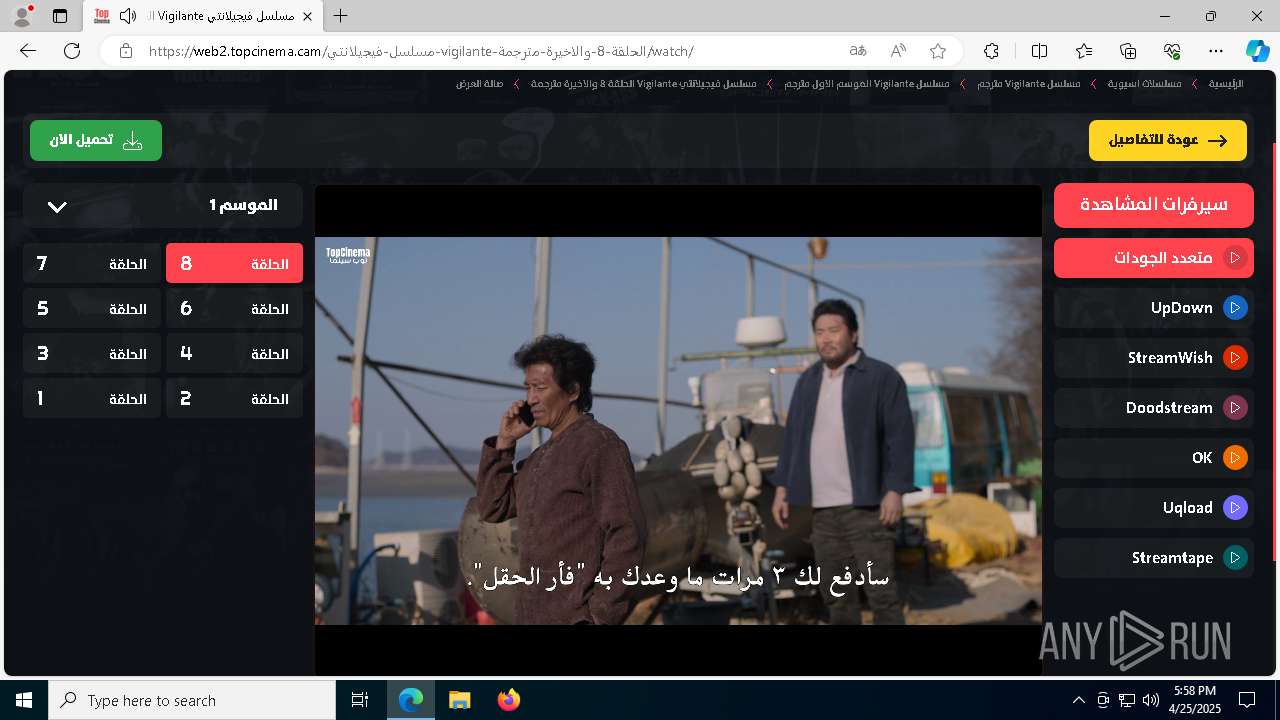Open Edge settings and more menu
Viewport: 1280px width, 720px height.
point(1216,51)
